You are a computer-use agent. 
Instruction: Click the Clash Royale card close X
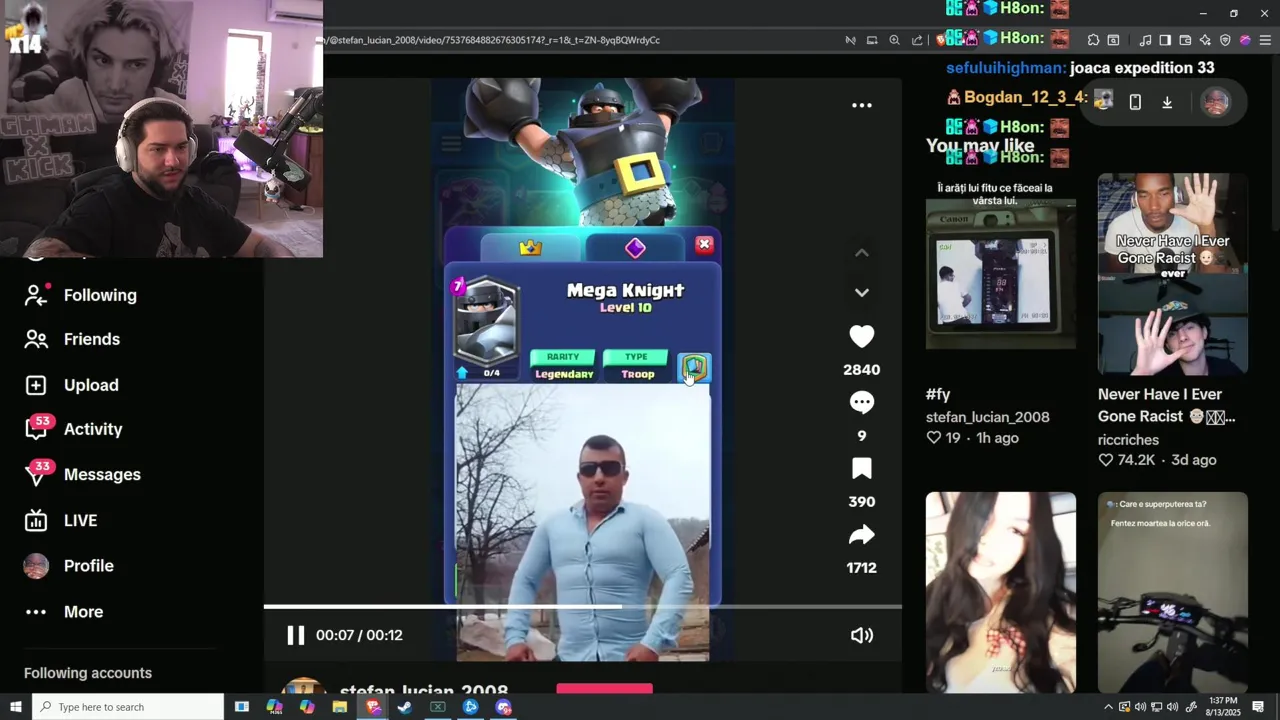point(704,245)
